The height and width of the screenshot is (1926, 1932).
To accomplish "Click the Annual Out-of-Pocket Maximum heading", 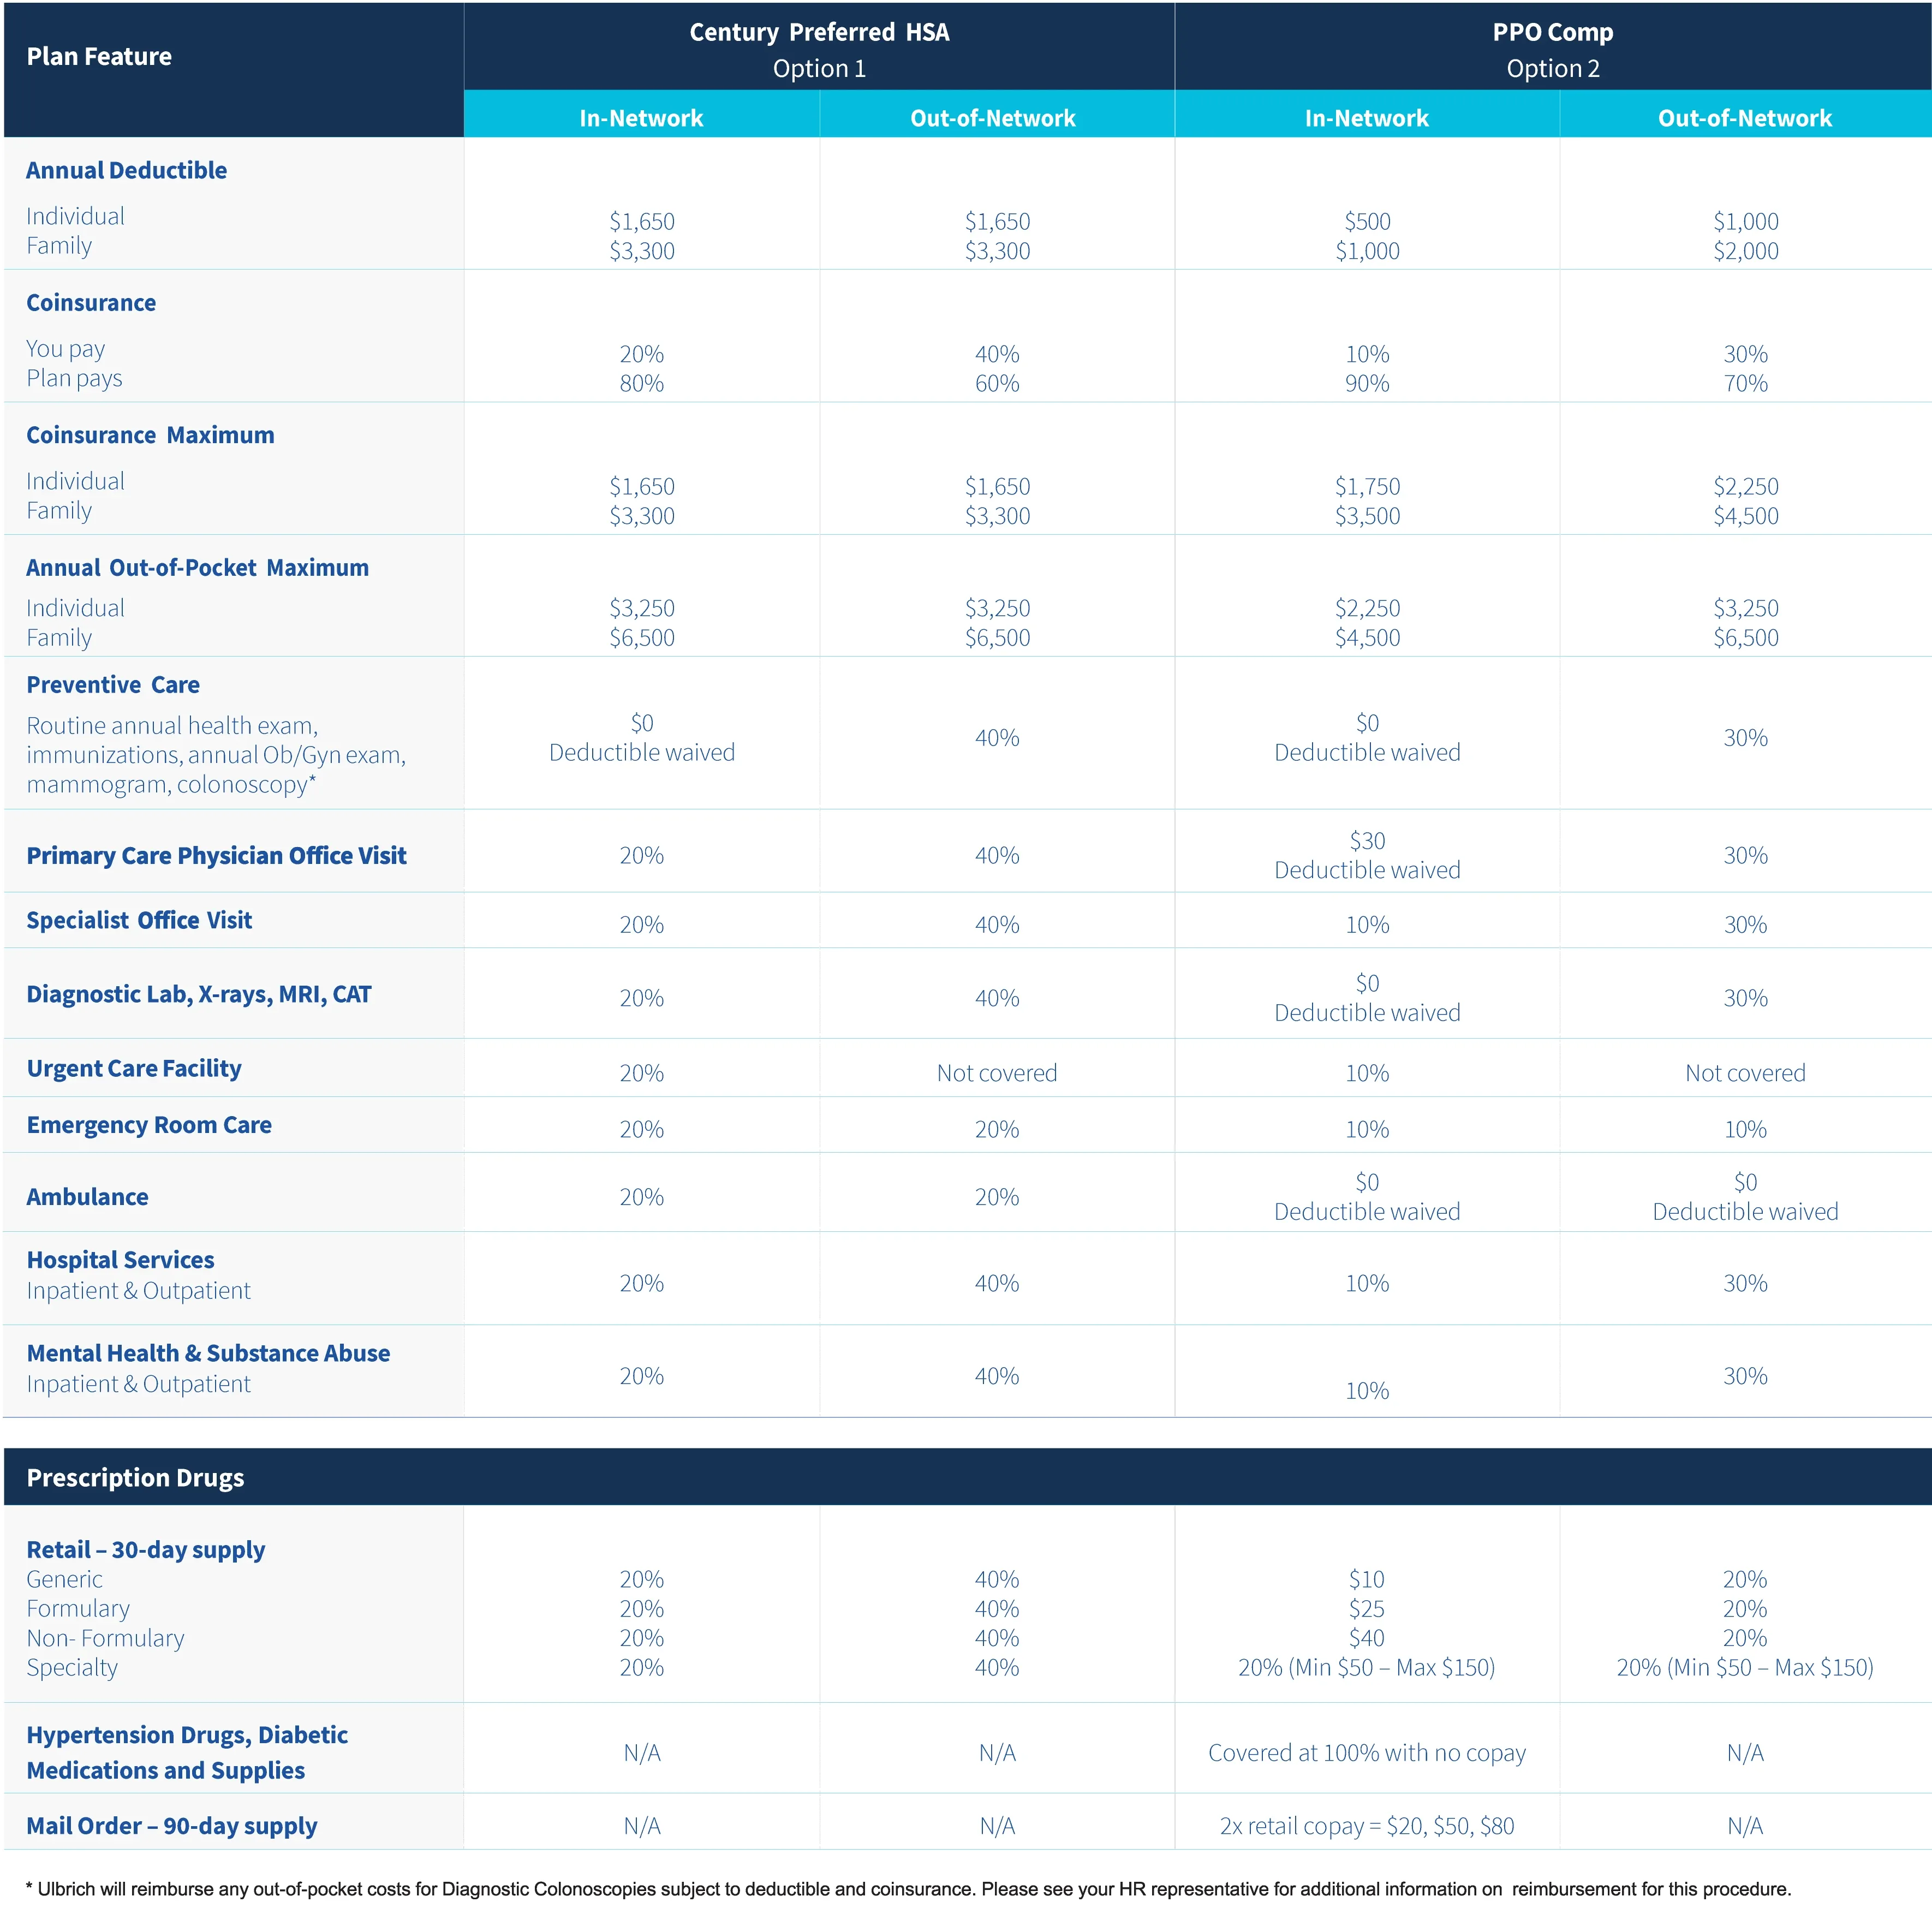I will tap(197, 567).
